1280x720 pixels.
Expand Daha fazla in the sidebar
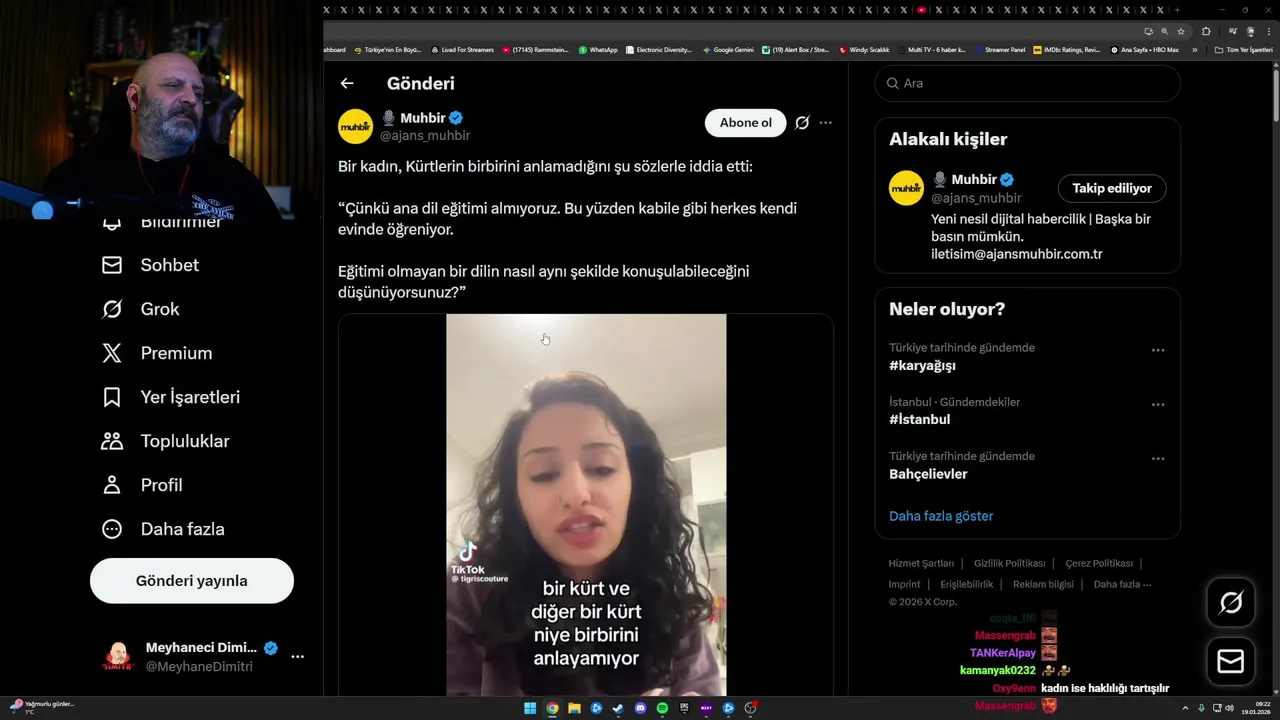(163, 529)
